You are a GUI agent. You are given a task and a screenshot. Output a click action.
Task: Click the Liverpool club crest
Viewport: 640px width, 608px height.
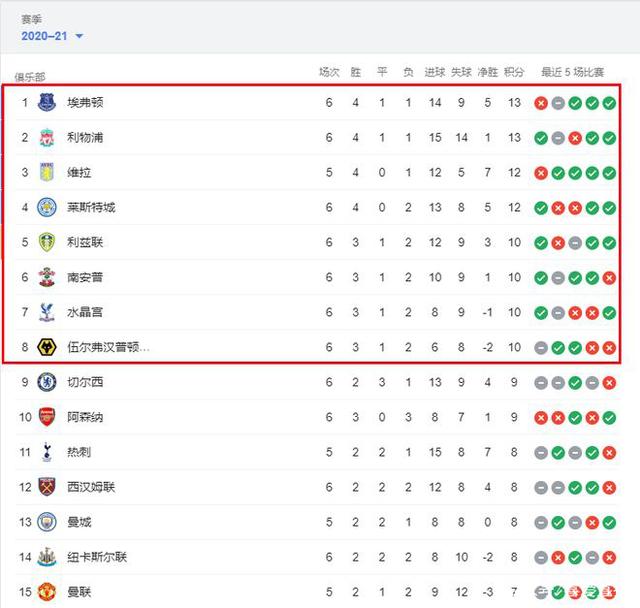pyautogui.click(x=47, y=137)
